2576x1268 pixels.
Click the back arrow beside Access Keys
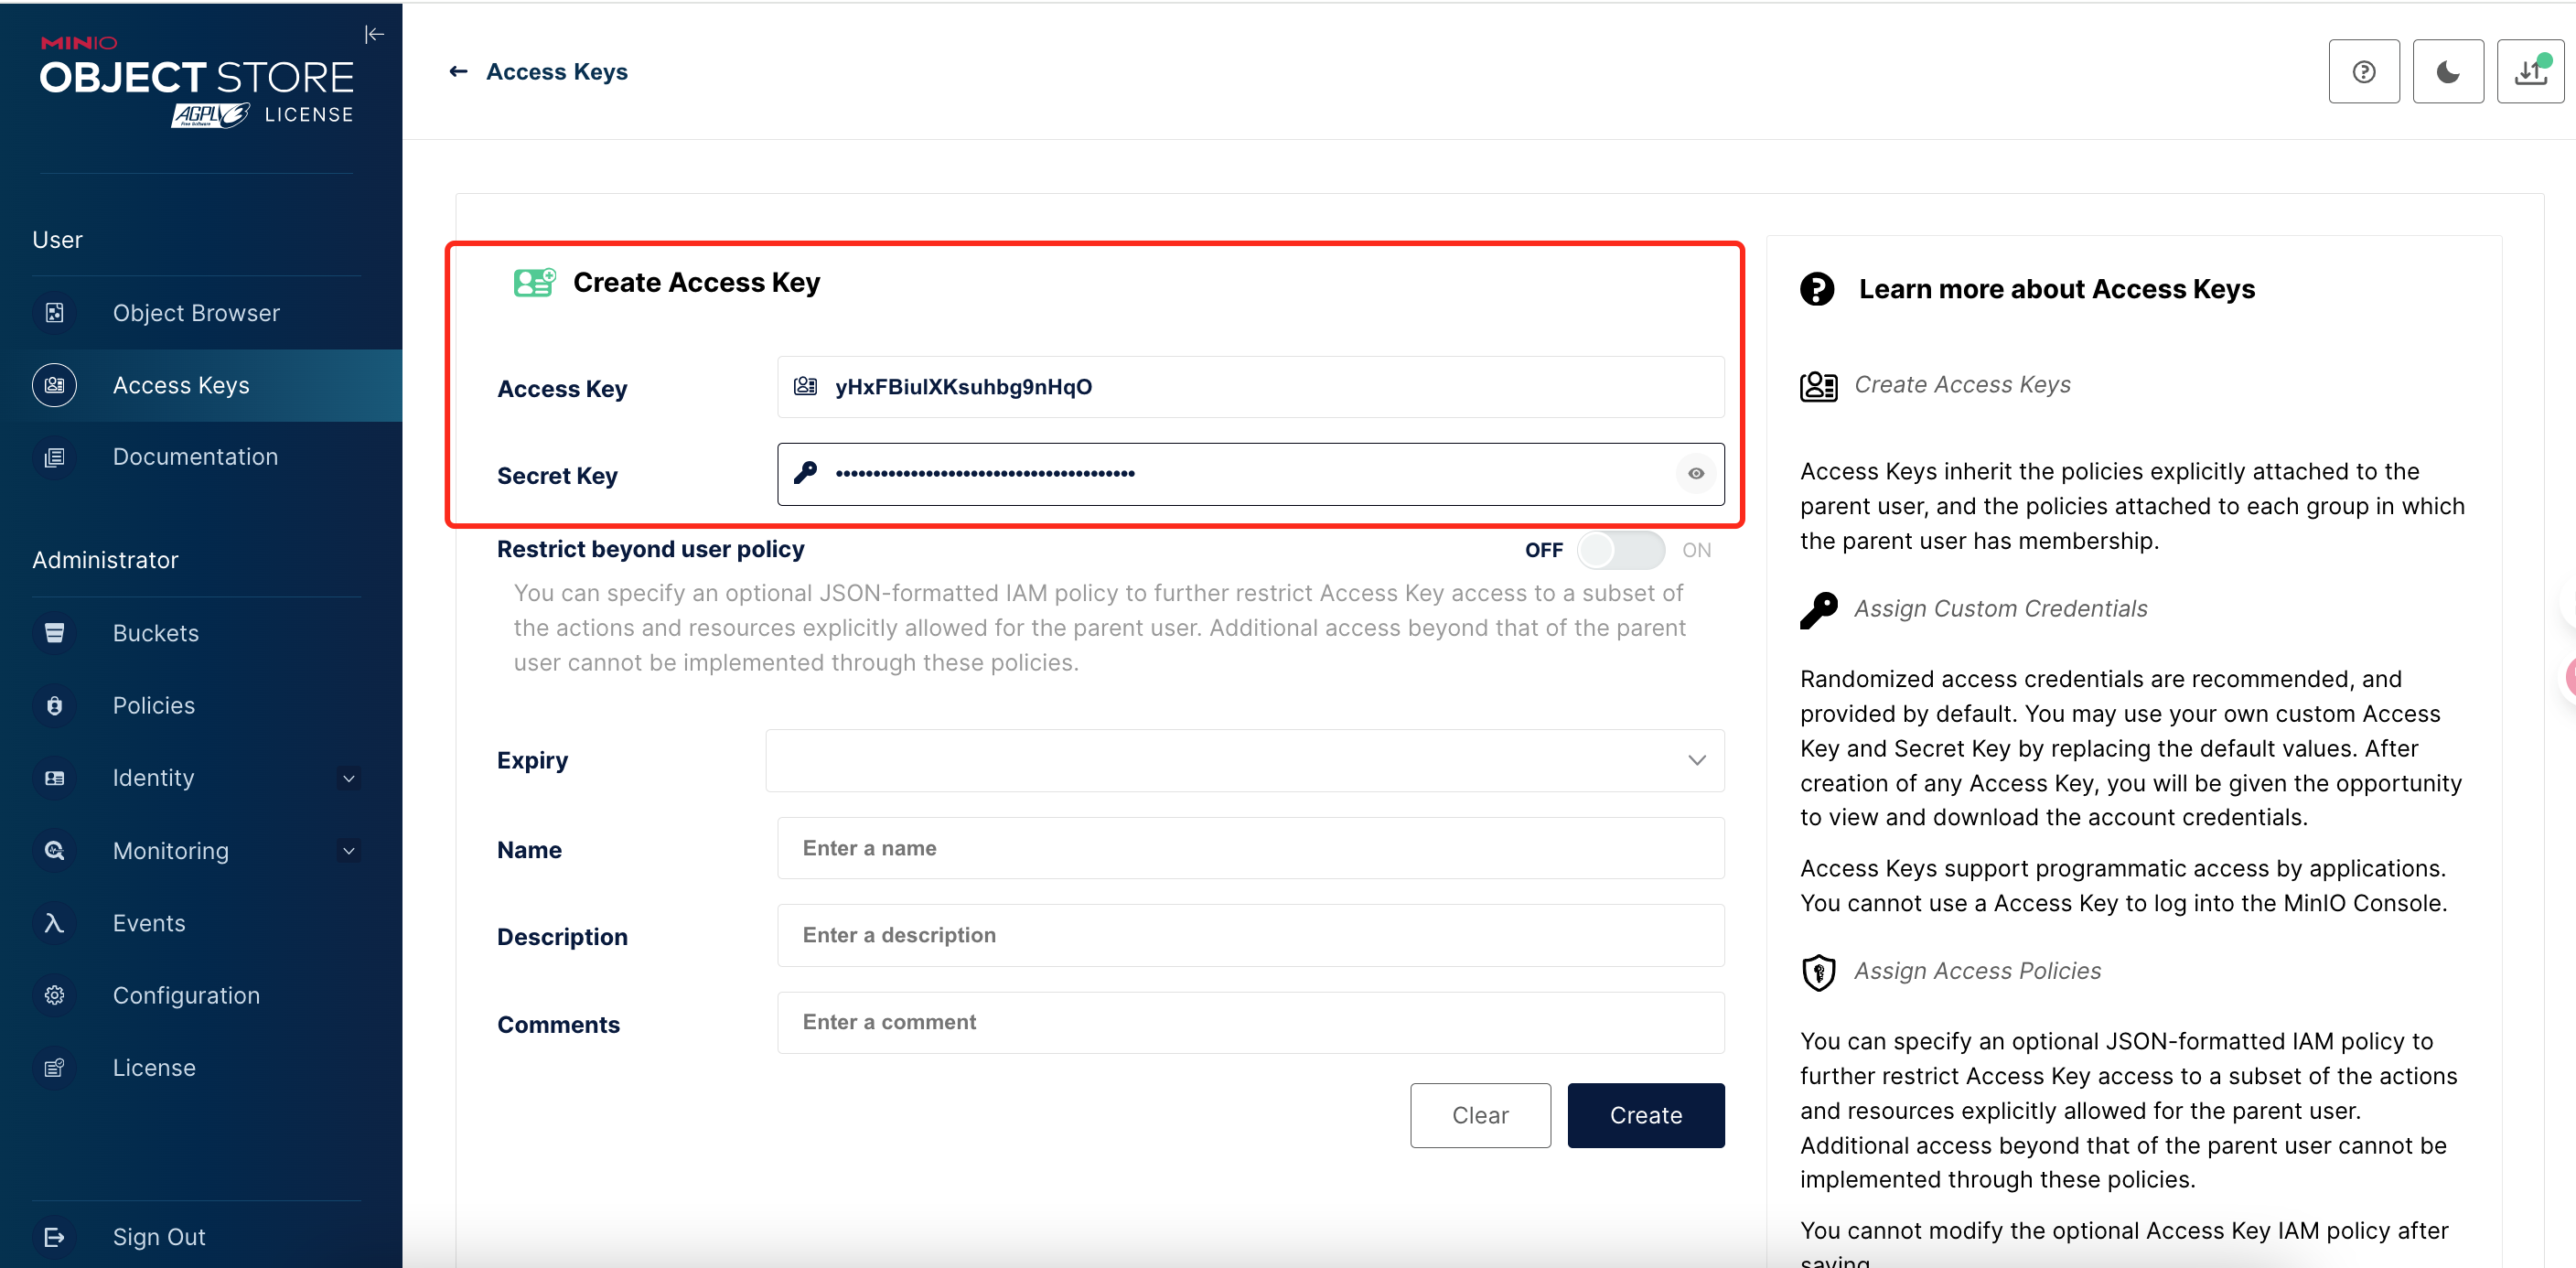(x=458, y=72)
